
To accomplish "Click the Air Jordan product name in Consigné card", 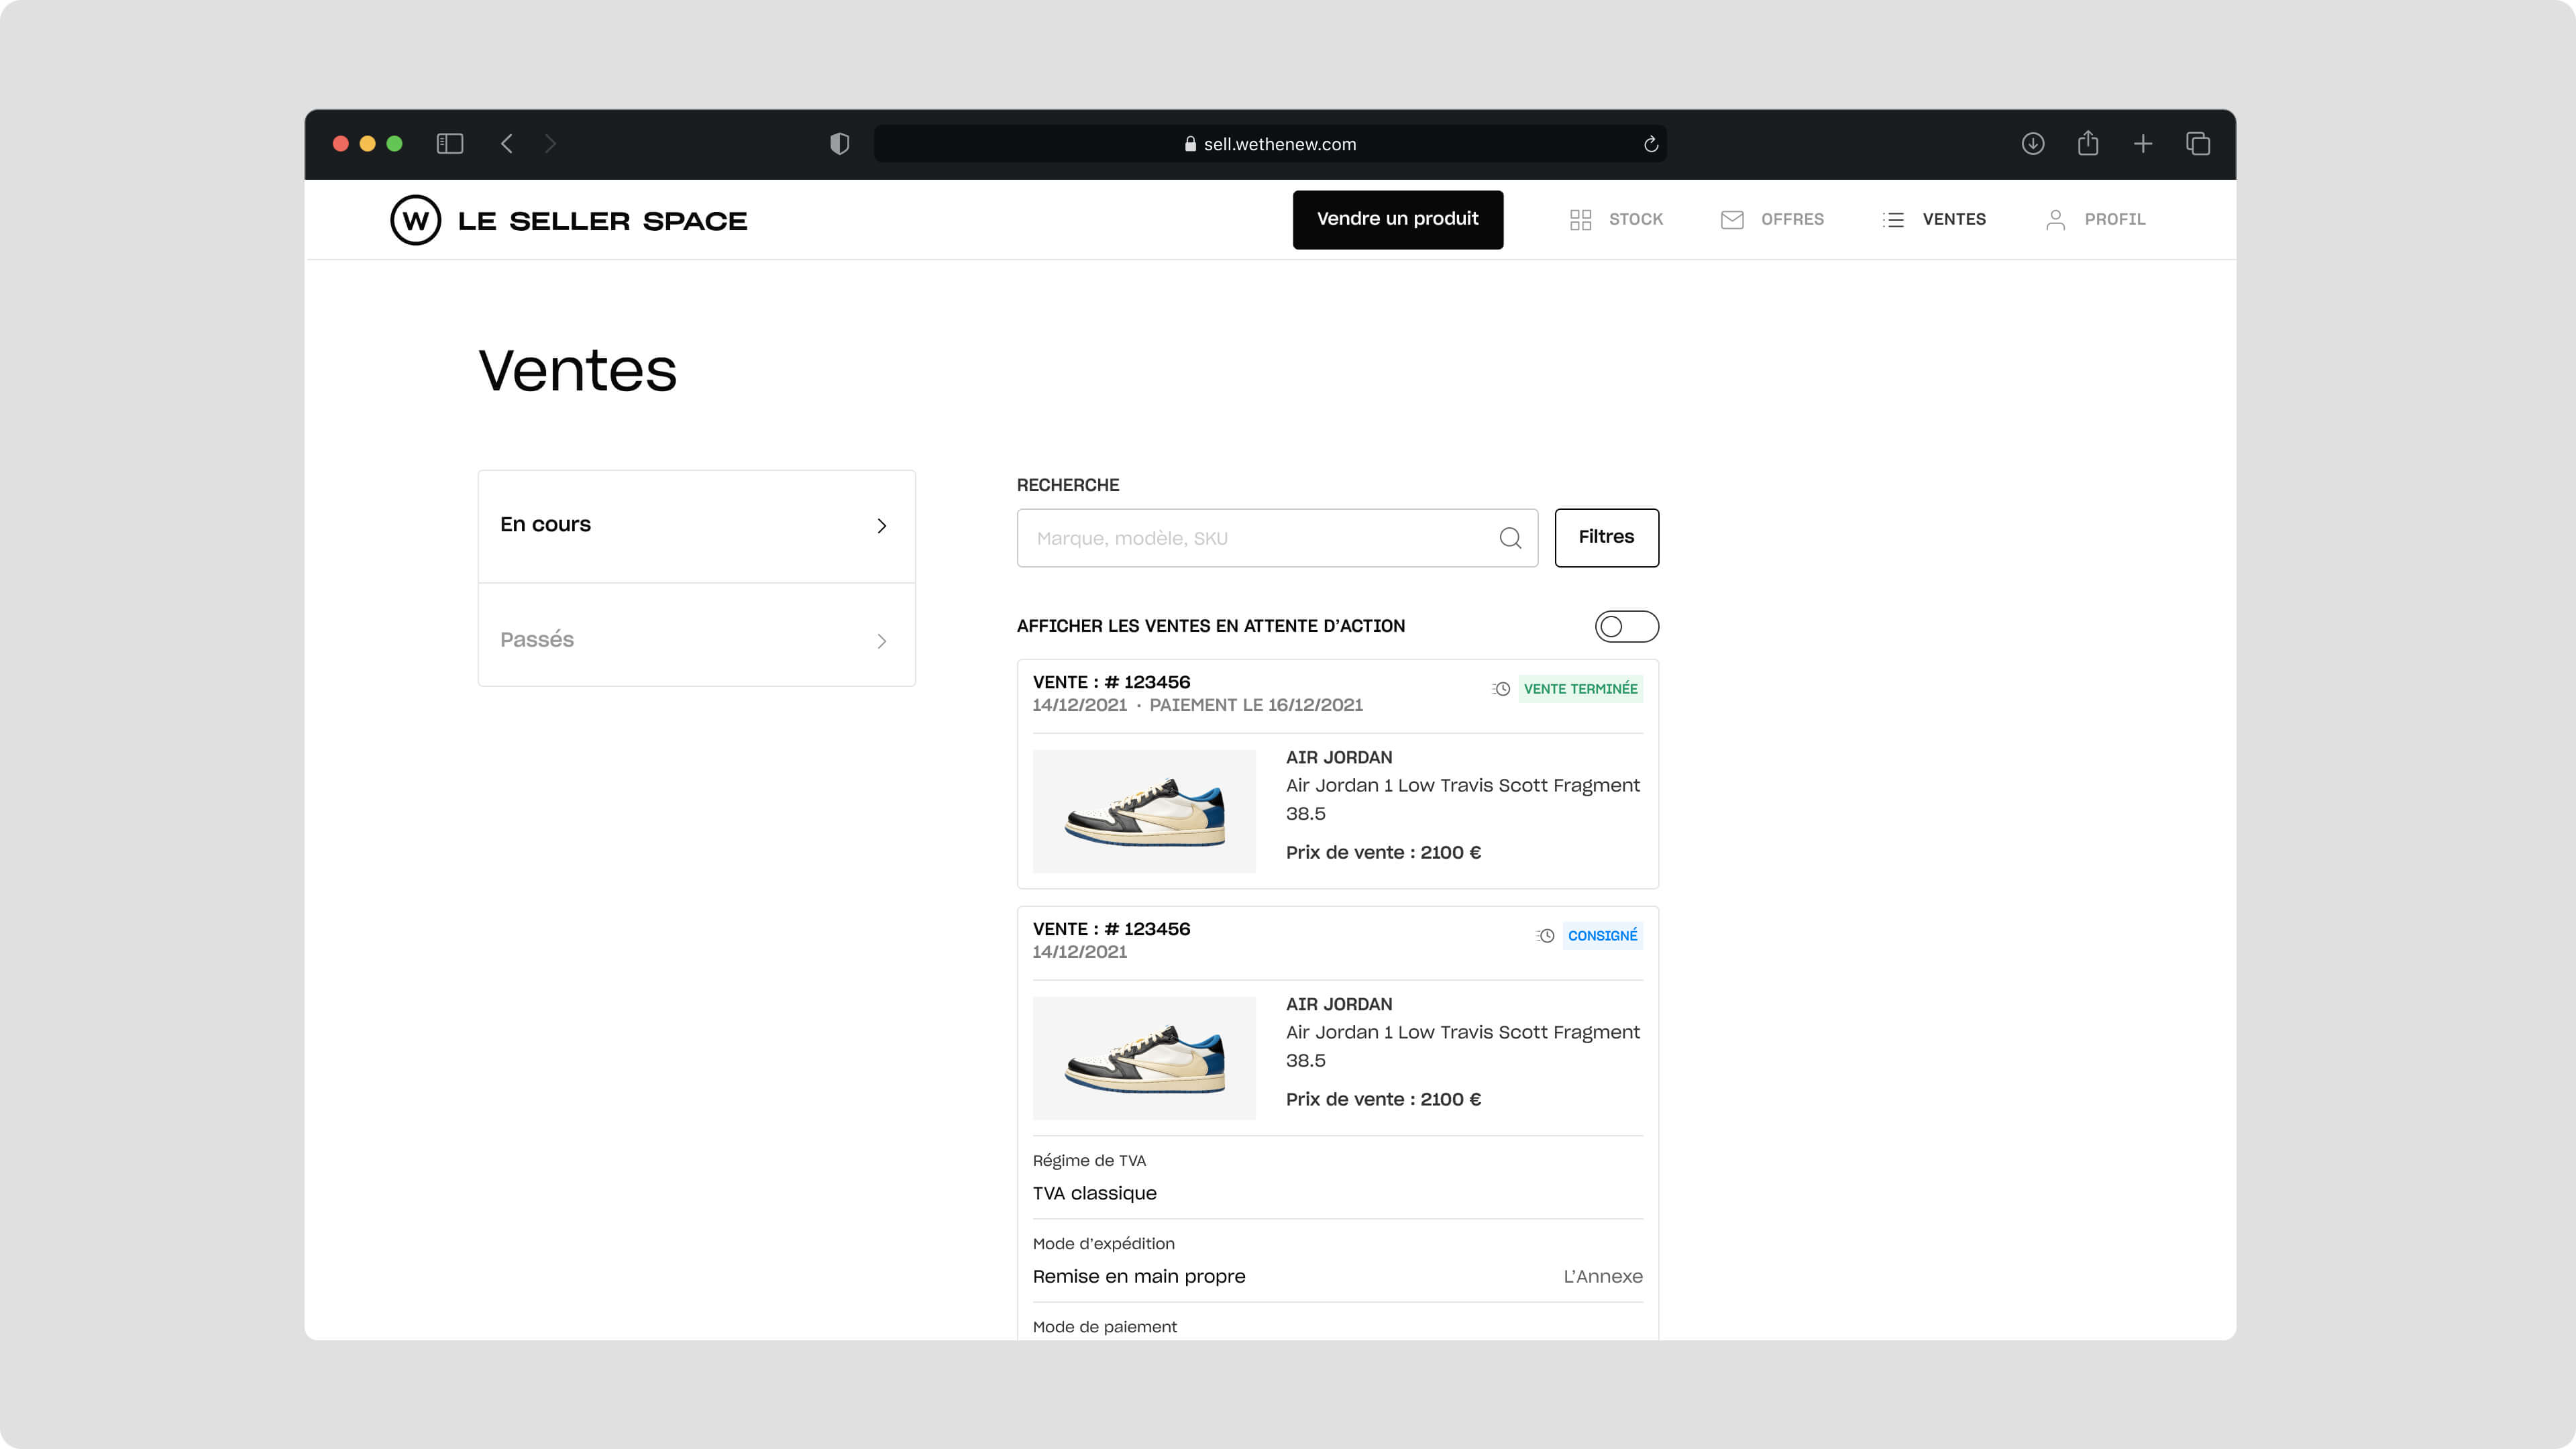I will (1462, 1033).
